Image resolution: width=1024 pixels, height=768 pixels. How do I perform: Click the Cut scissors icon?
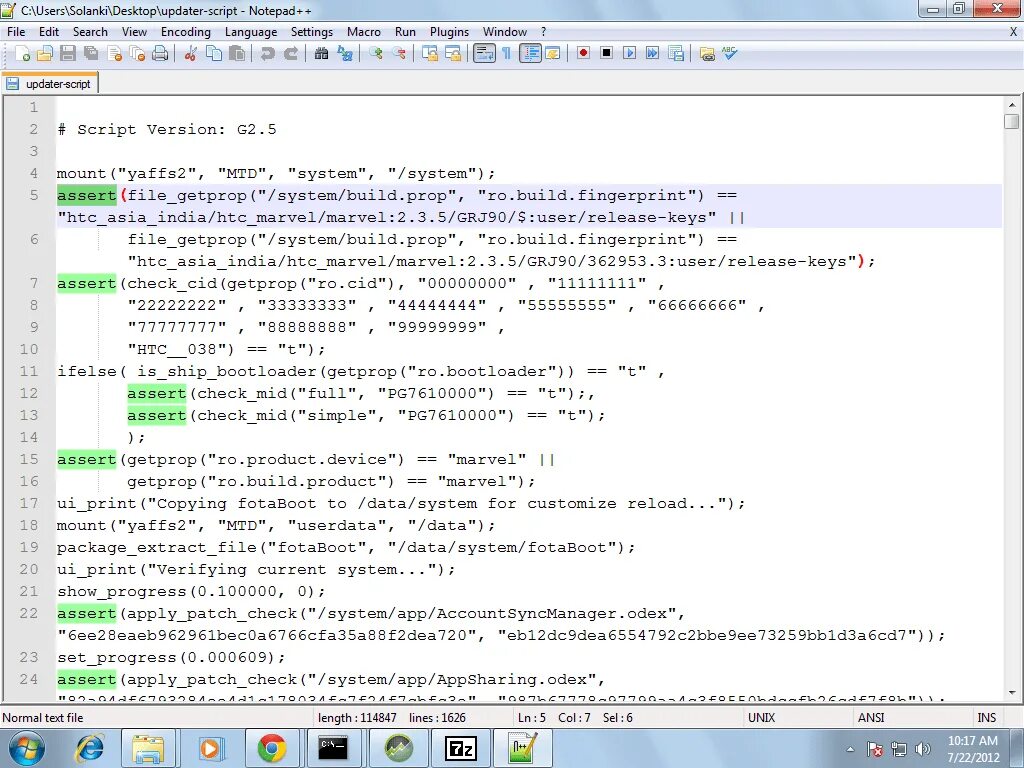190,54
